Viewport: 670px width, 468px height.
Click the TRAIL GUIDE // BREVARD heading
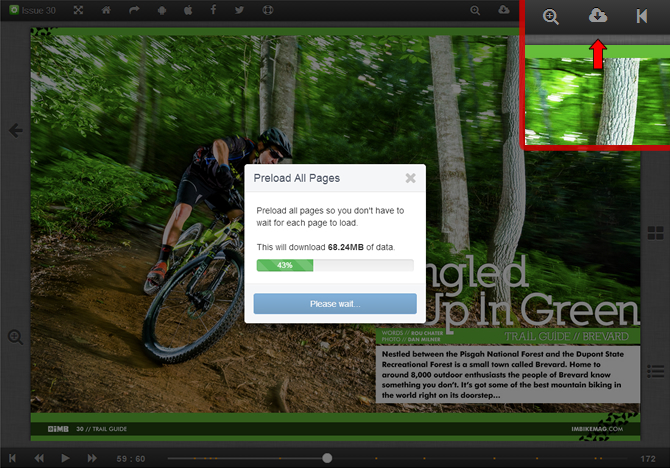tap(567, 336)
